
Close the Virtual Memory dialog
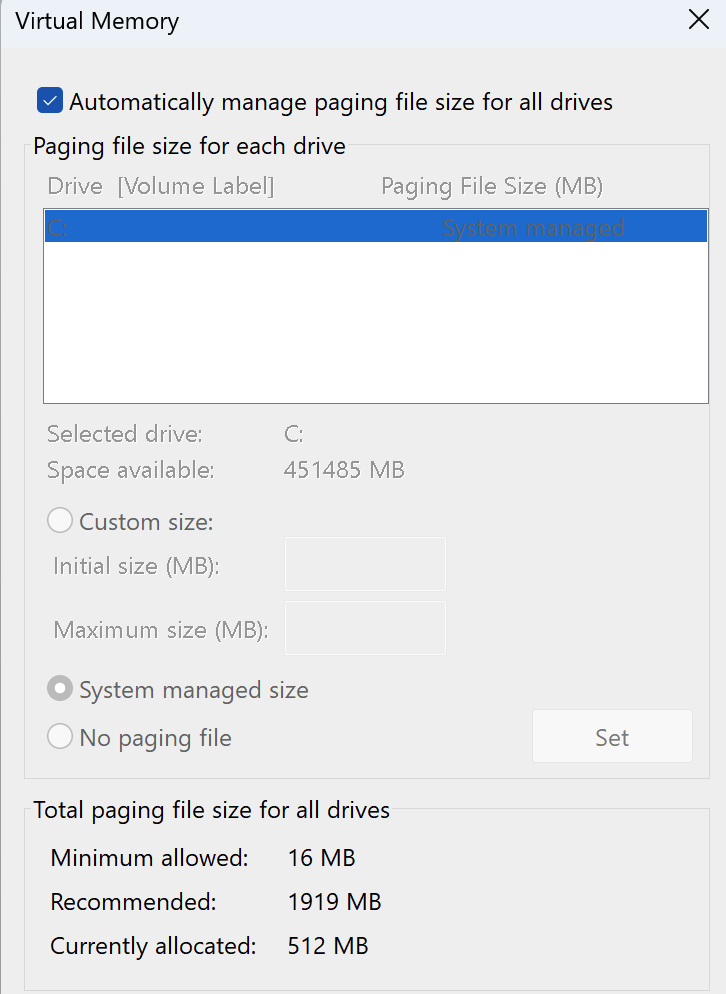(698, 21)
